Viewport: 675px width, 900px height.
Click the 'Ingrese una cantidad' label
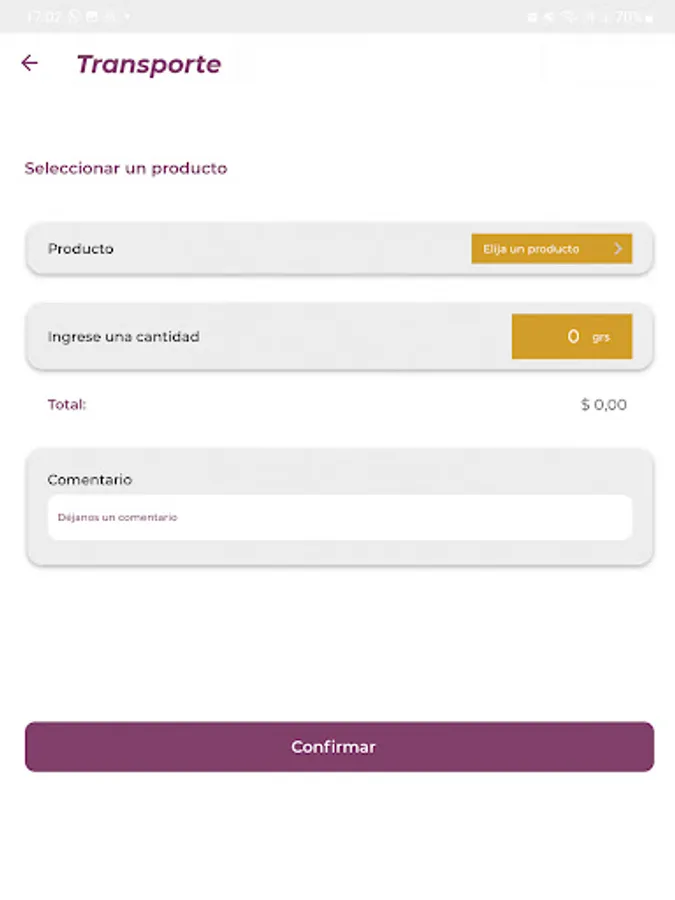[124, 337]
